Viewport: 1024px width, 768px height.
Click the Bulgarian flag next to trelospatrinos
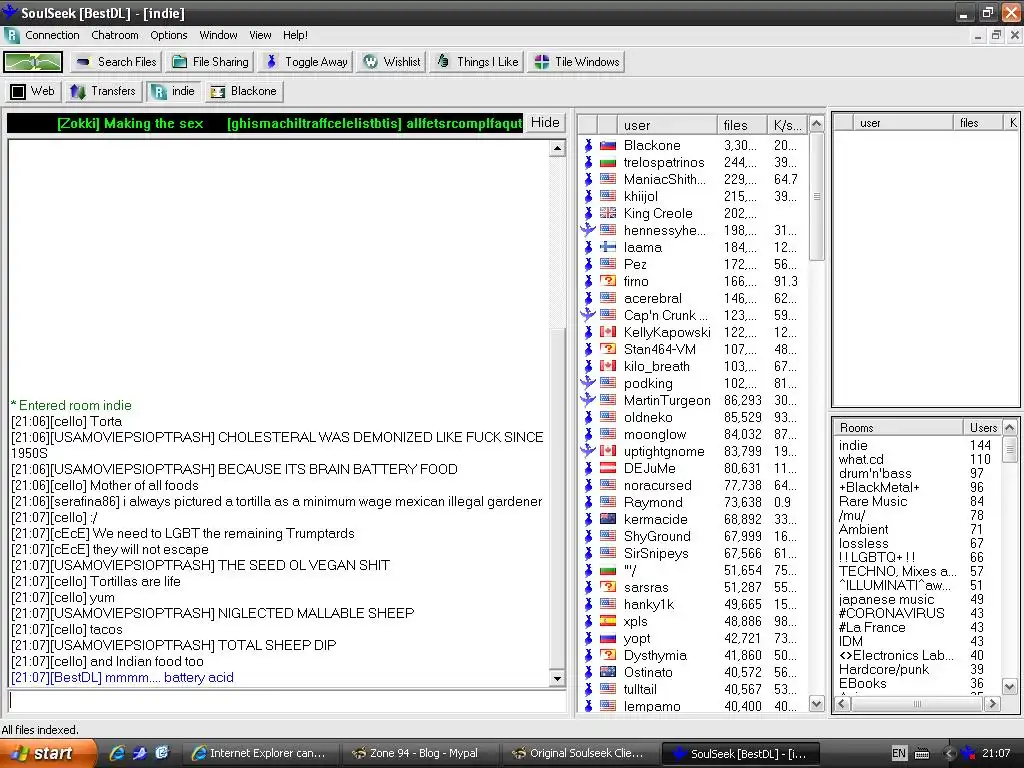pyautogui.click(x=608, y=163)
